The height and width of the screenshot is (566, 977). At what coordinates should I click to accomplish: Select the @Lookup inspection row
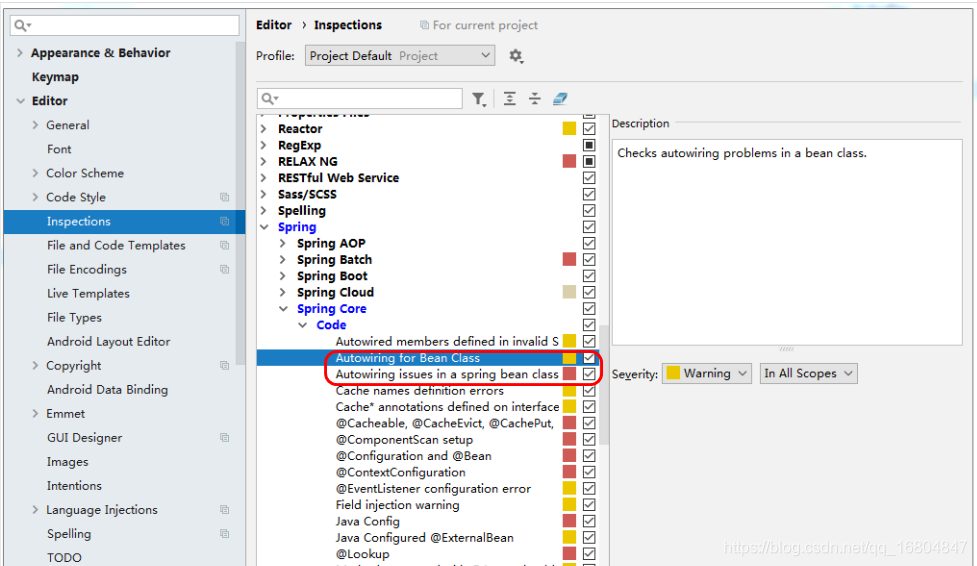pos(362,554)
